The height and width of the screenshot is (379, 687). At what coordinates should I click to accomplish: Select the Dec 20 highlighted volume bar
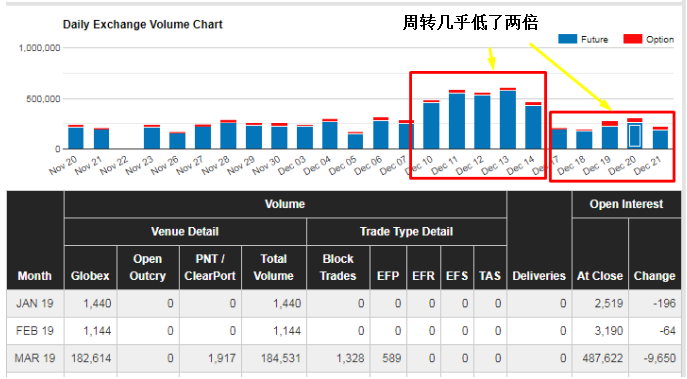coord(634,134)
